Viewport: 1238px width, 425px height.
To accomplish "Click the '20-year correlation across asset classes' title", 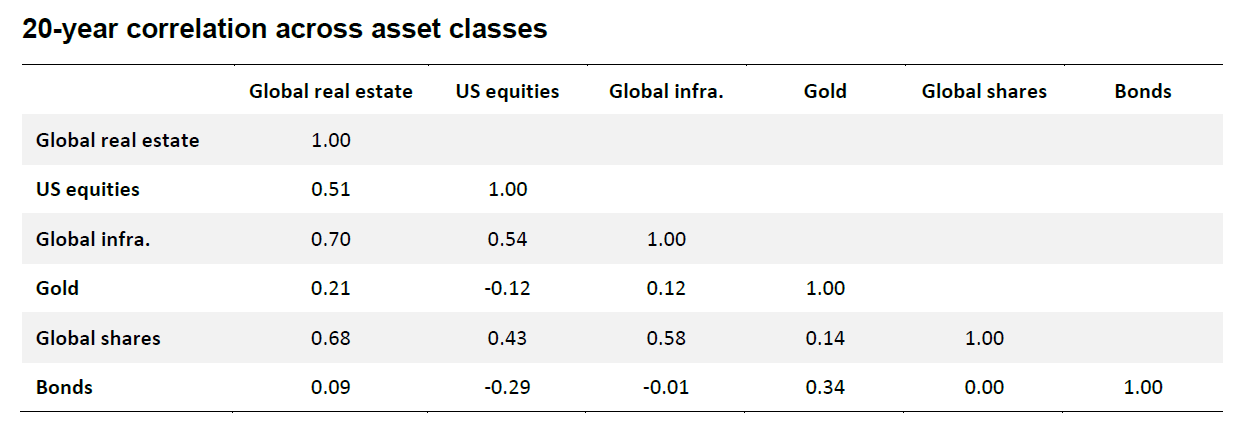I will point(285,29).
